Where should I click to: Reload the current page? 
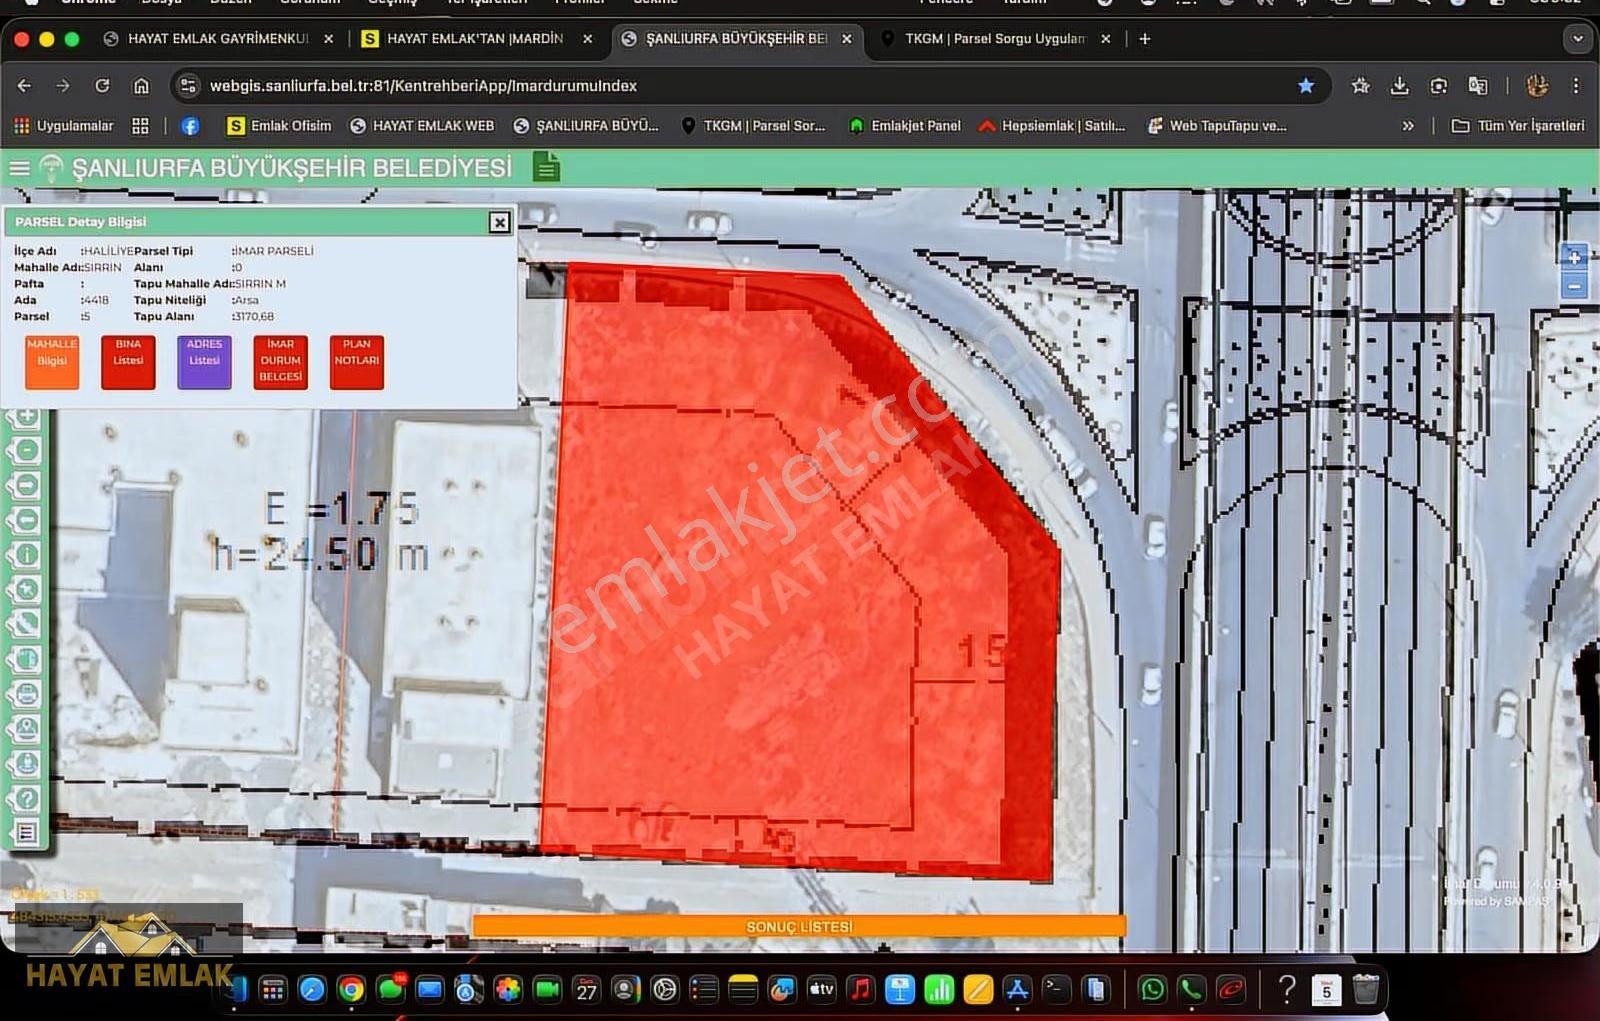click(102, 86)
